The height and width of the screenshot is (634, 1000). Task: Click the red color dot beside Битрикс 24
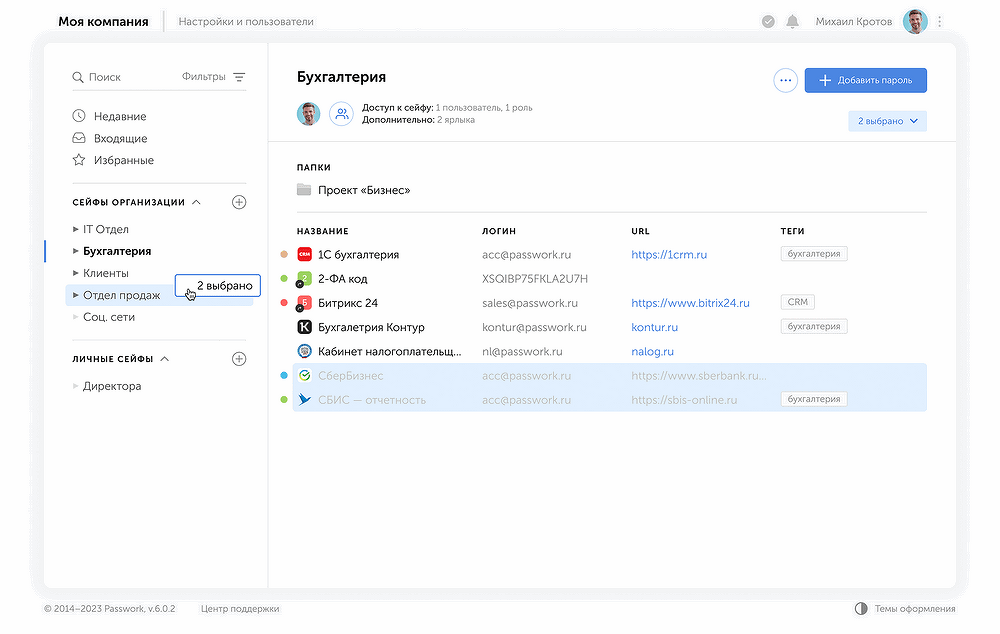(x=284, y=303)
